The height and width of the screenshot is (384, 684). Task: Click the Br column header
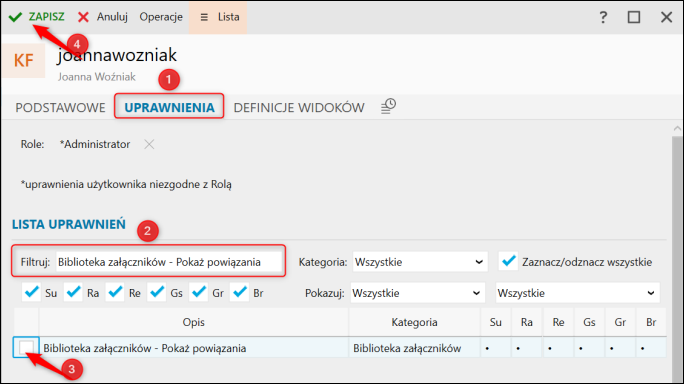[x=651, y=322]
